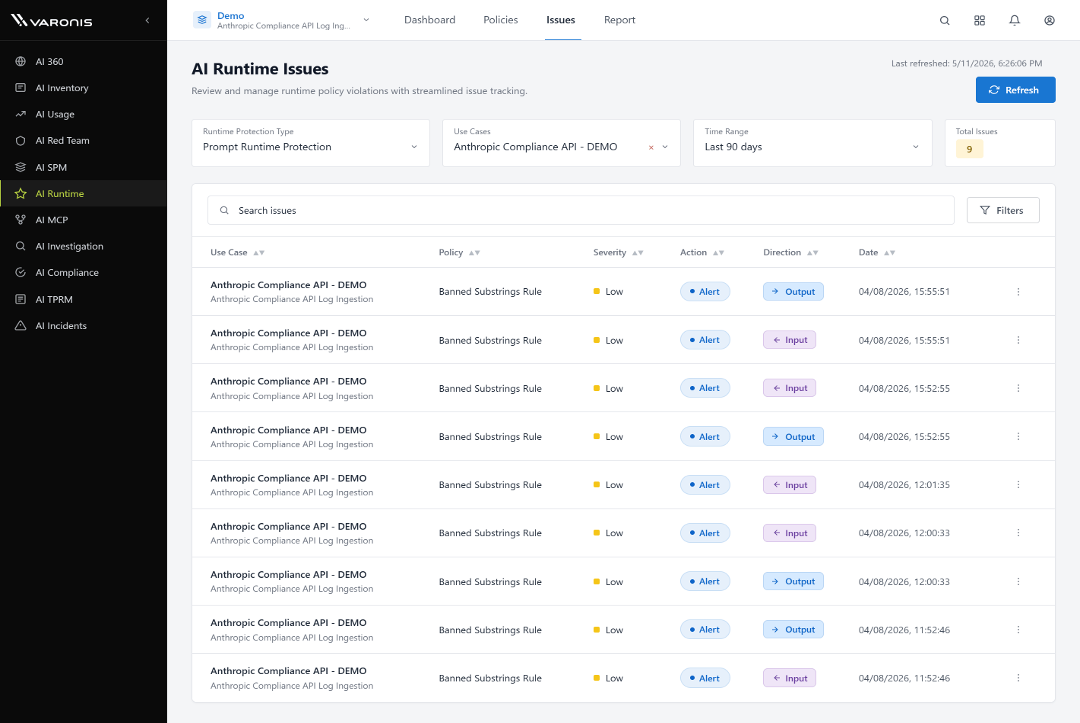Click Alert badge in 11:52:46 Input row
1080x723 pixels.
pyautogui.click(x=705, y=678)
